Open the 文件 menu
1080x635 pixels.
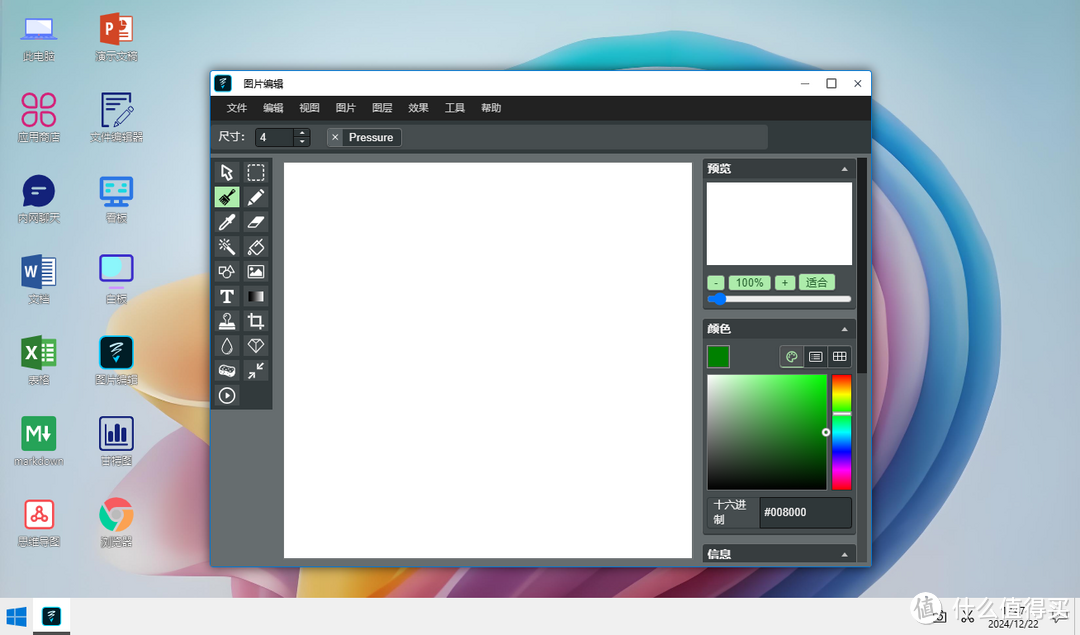[236, 108]
